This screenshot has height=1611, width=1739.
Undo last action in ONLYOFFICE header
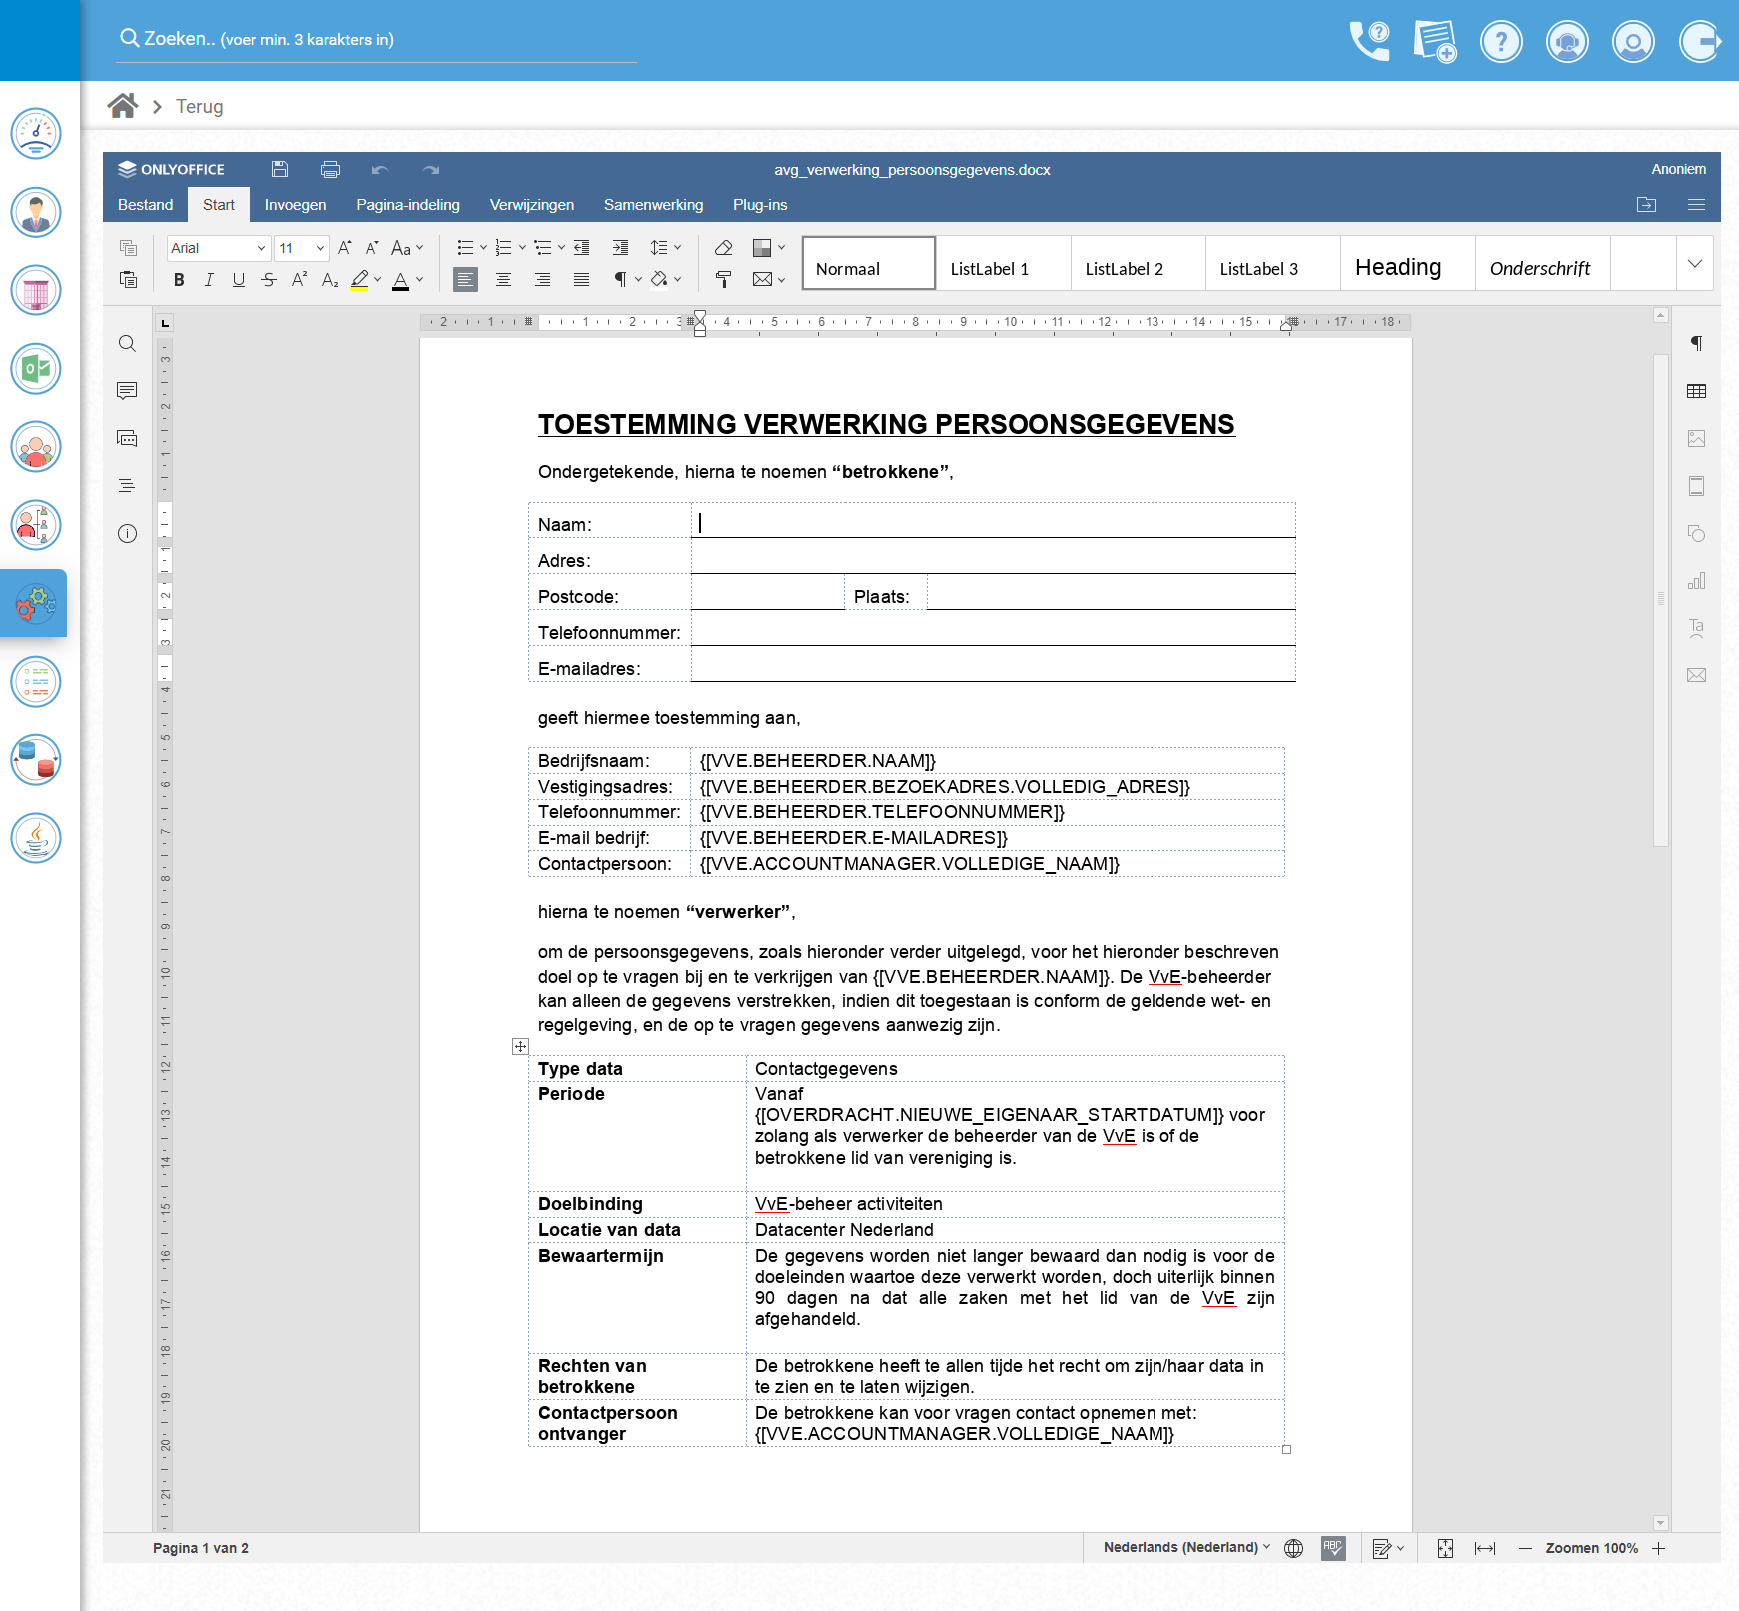point(380,170)
